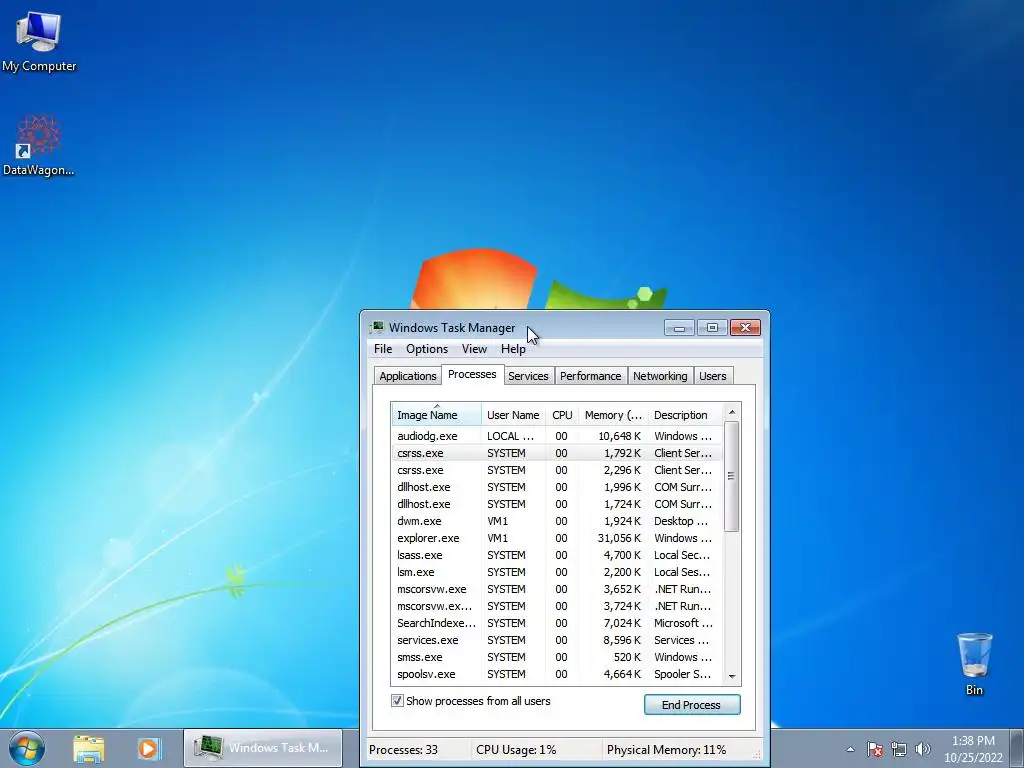Click the Show Desktop strip by clock

pos(1018,748)
